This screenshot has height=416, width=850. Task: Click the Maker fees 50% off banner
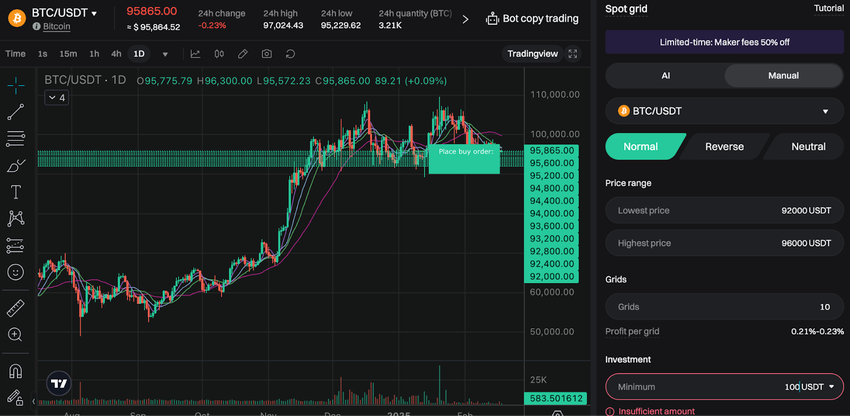[x=724, y=42]
